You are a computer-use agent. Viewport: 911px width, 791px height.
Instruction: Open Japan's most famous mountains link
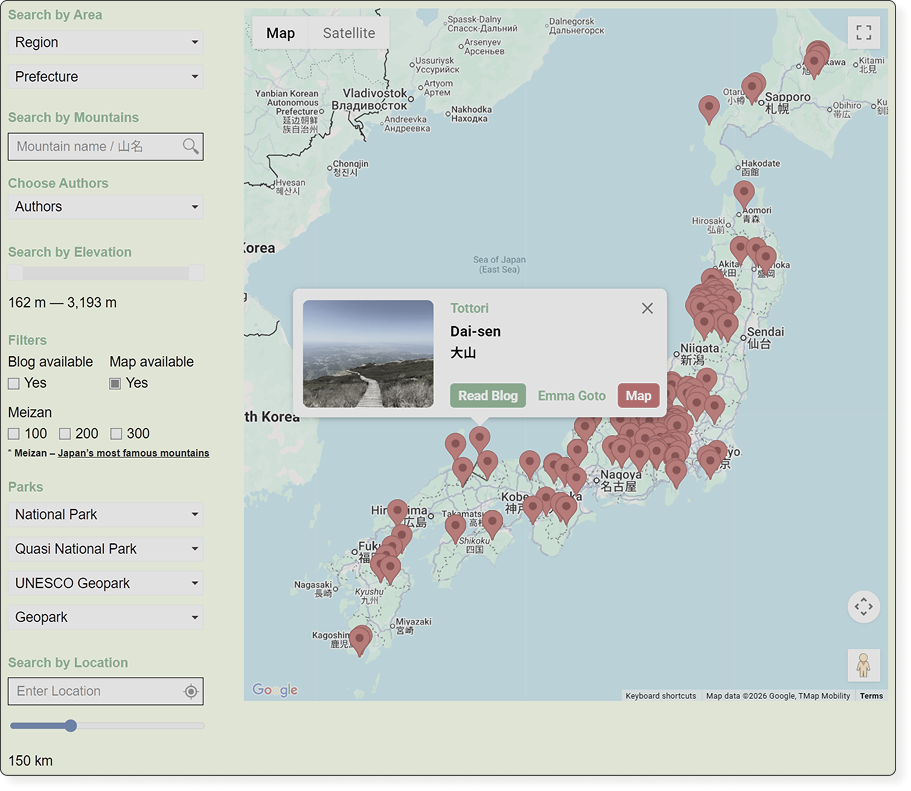point(133,453)
